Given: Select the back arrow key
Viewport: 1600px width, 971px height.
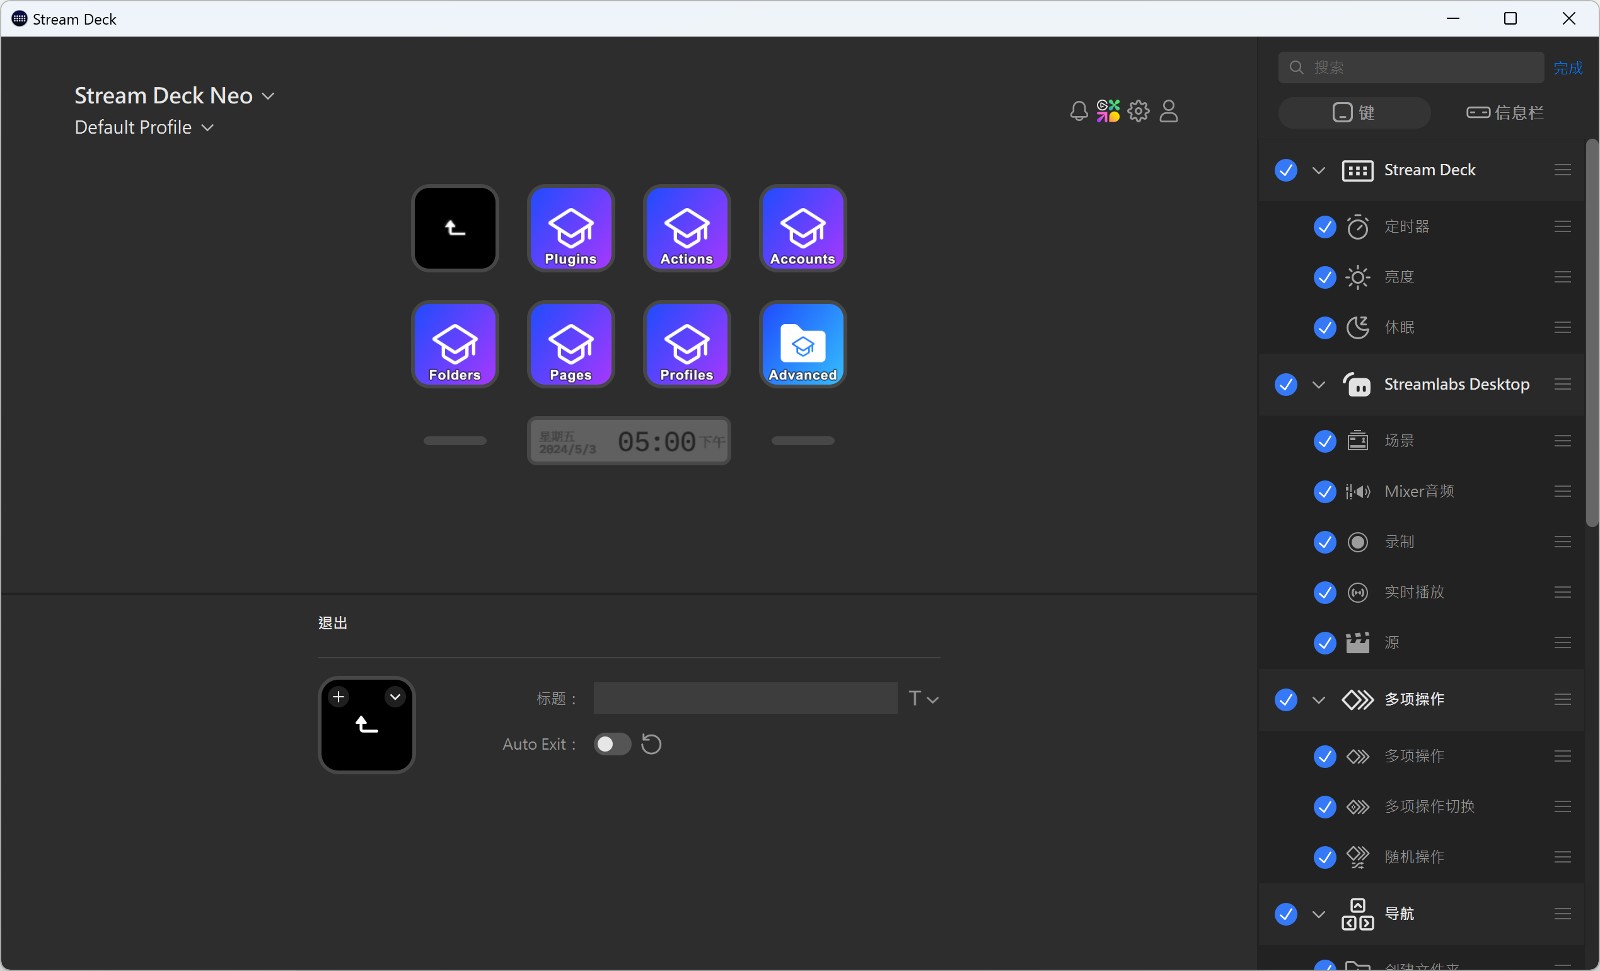Looking at the screenshot, I should [455, 228].
